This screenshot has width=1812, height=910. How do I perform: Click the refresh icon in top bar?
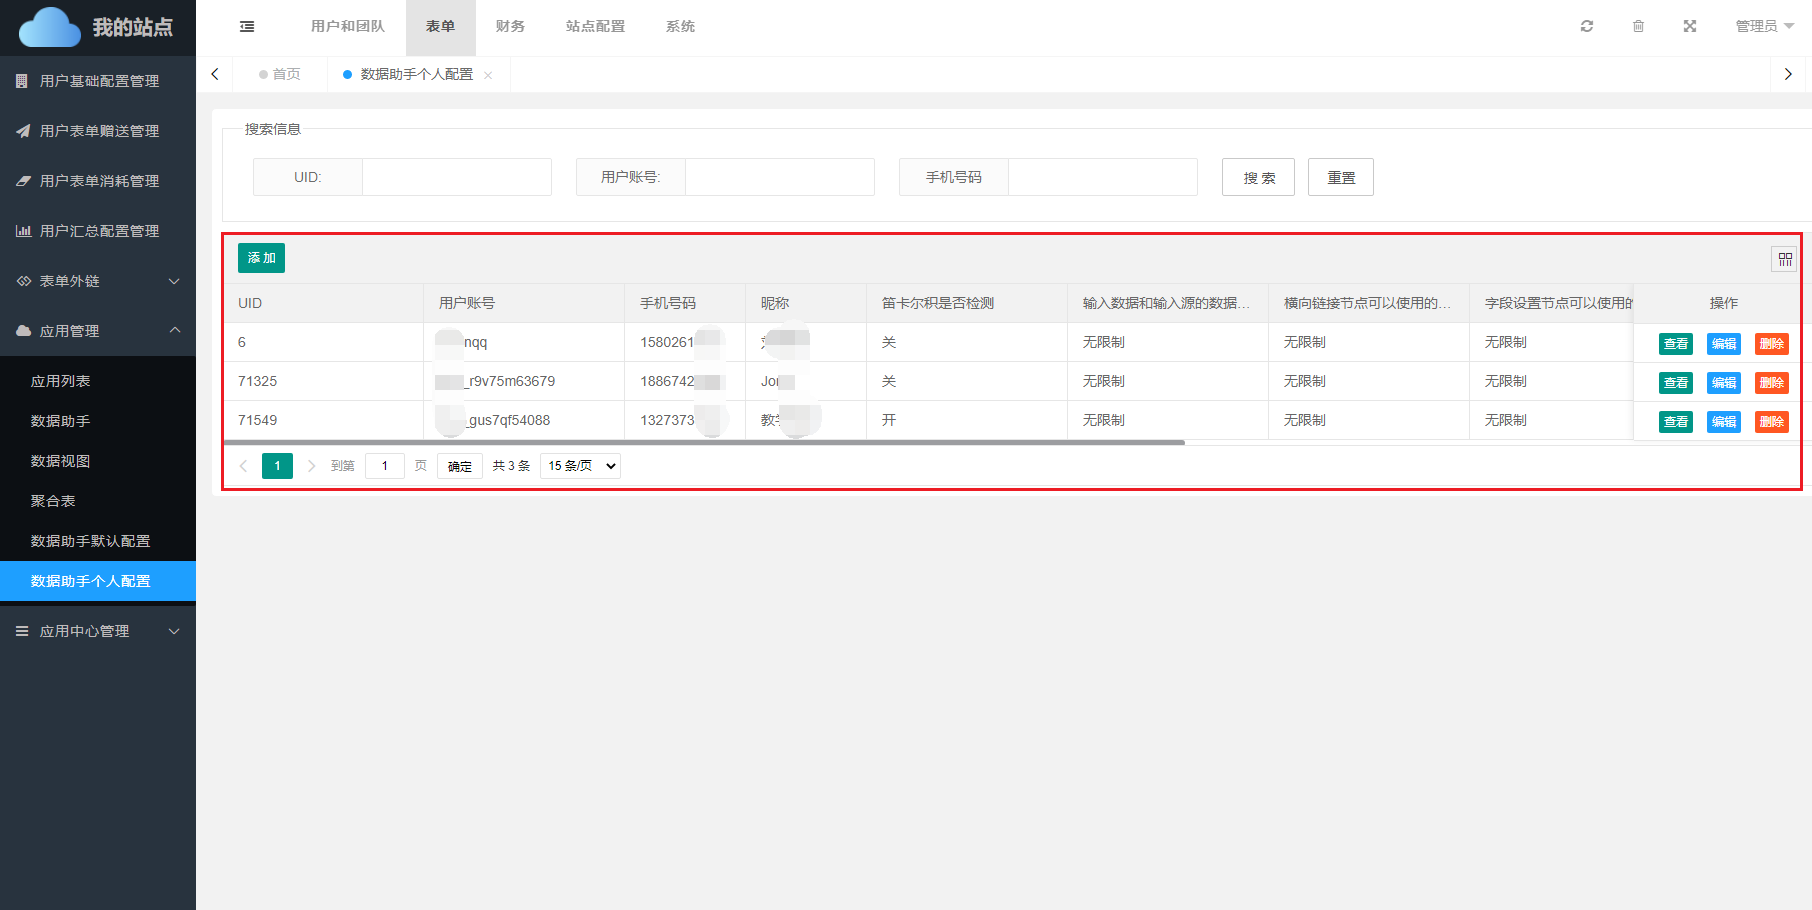click(1586, 26)
